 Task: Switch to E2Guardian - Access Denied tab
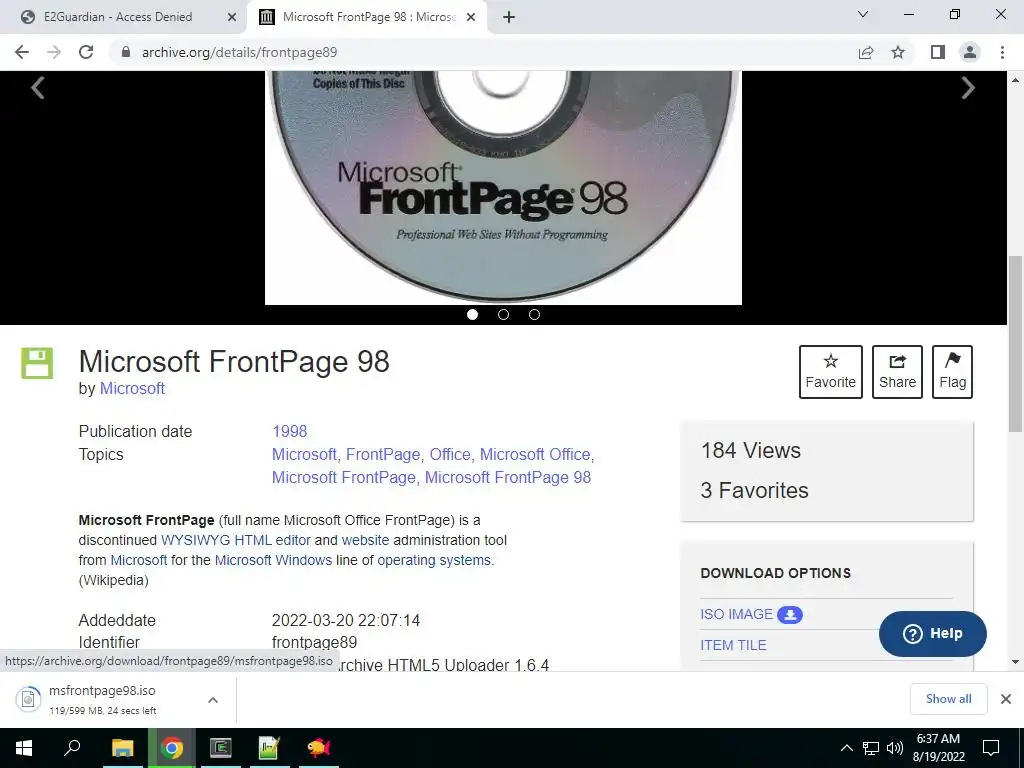click(118, 17)
